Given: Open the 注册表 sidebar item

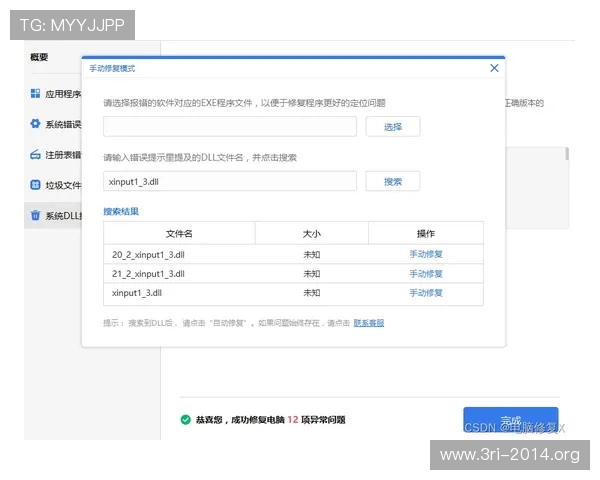Looking at the screenshot, I should pyautogui.click(x=56, y=155).
